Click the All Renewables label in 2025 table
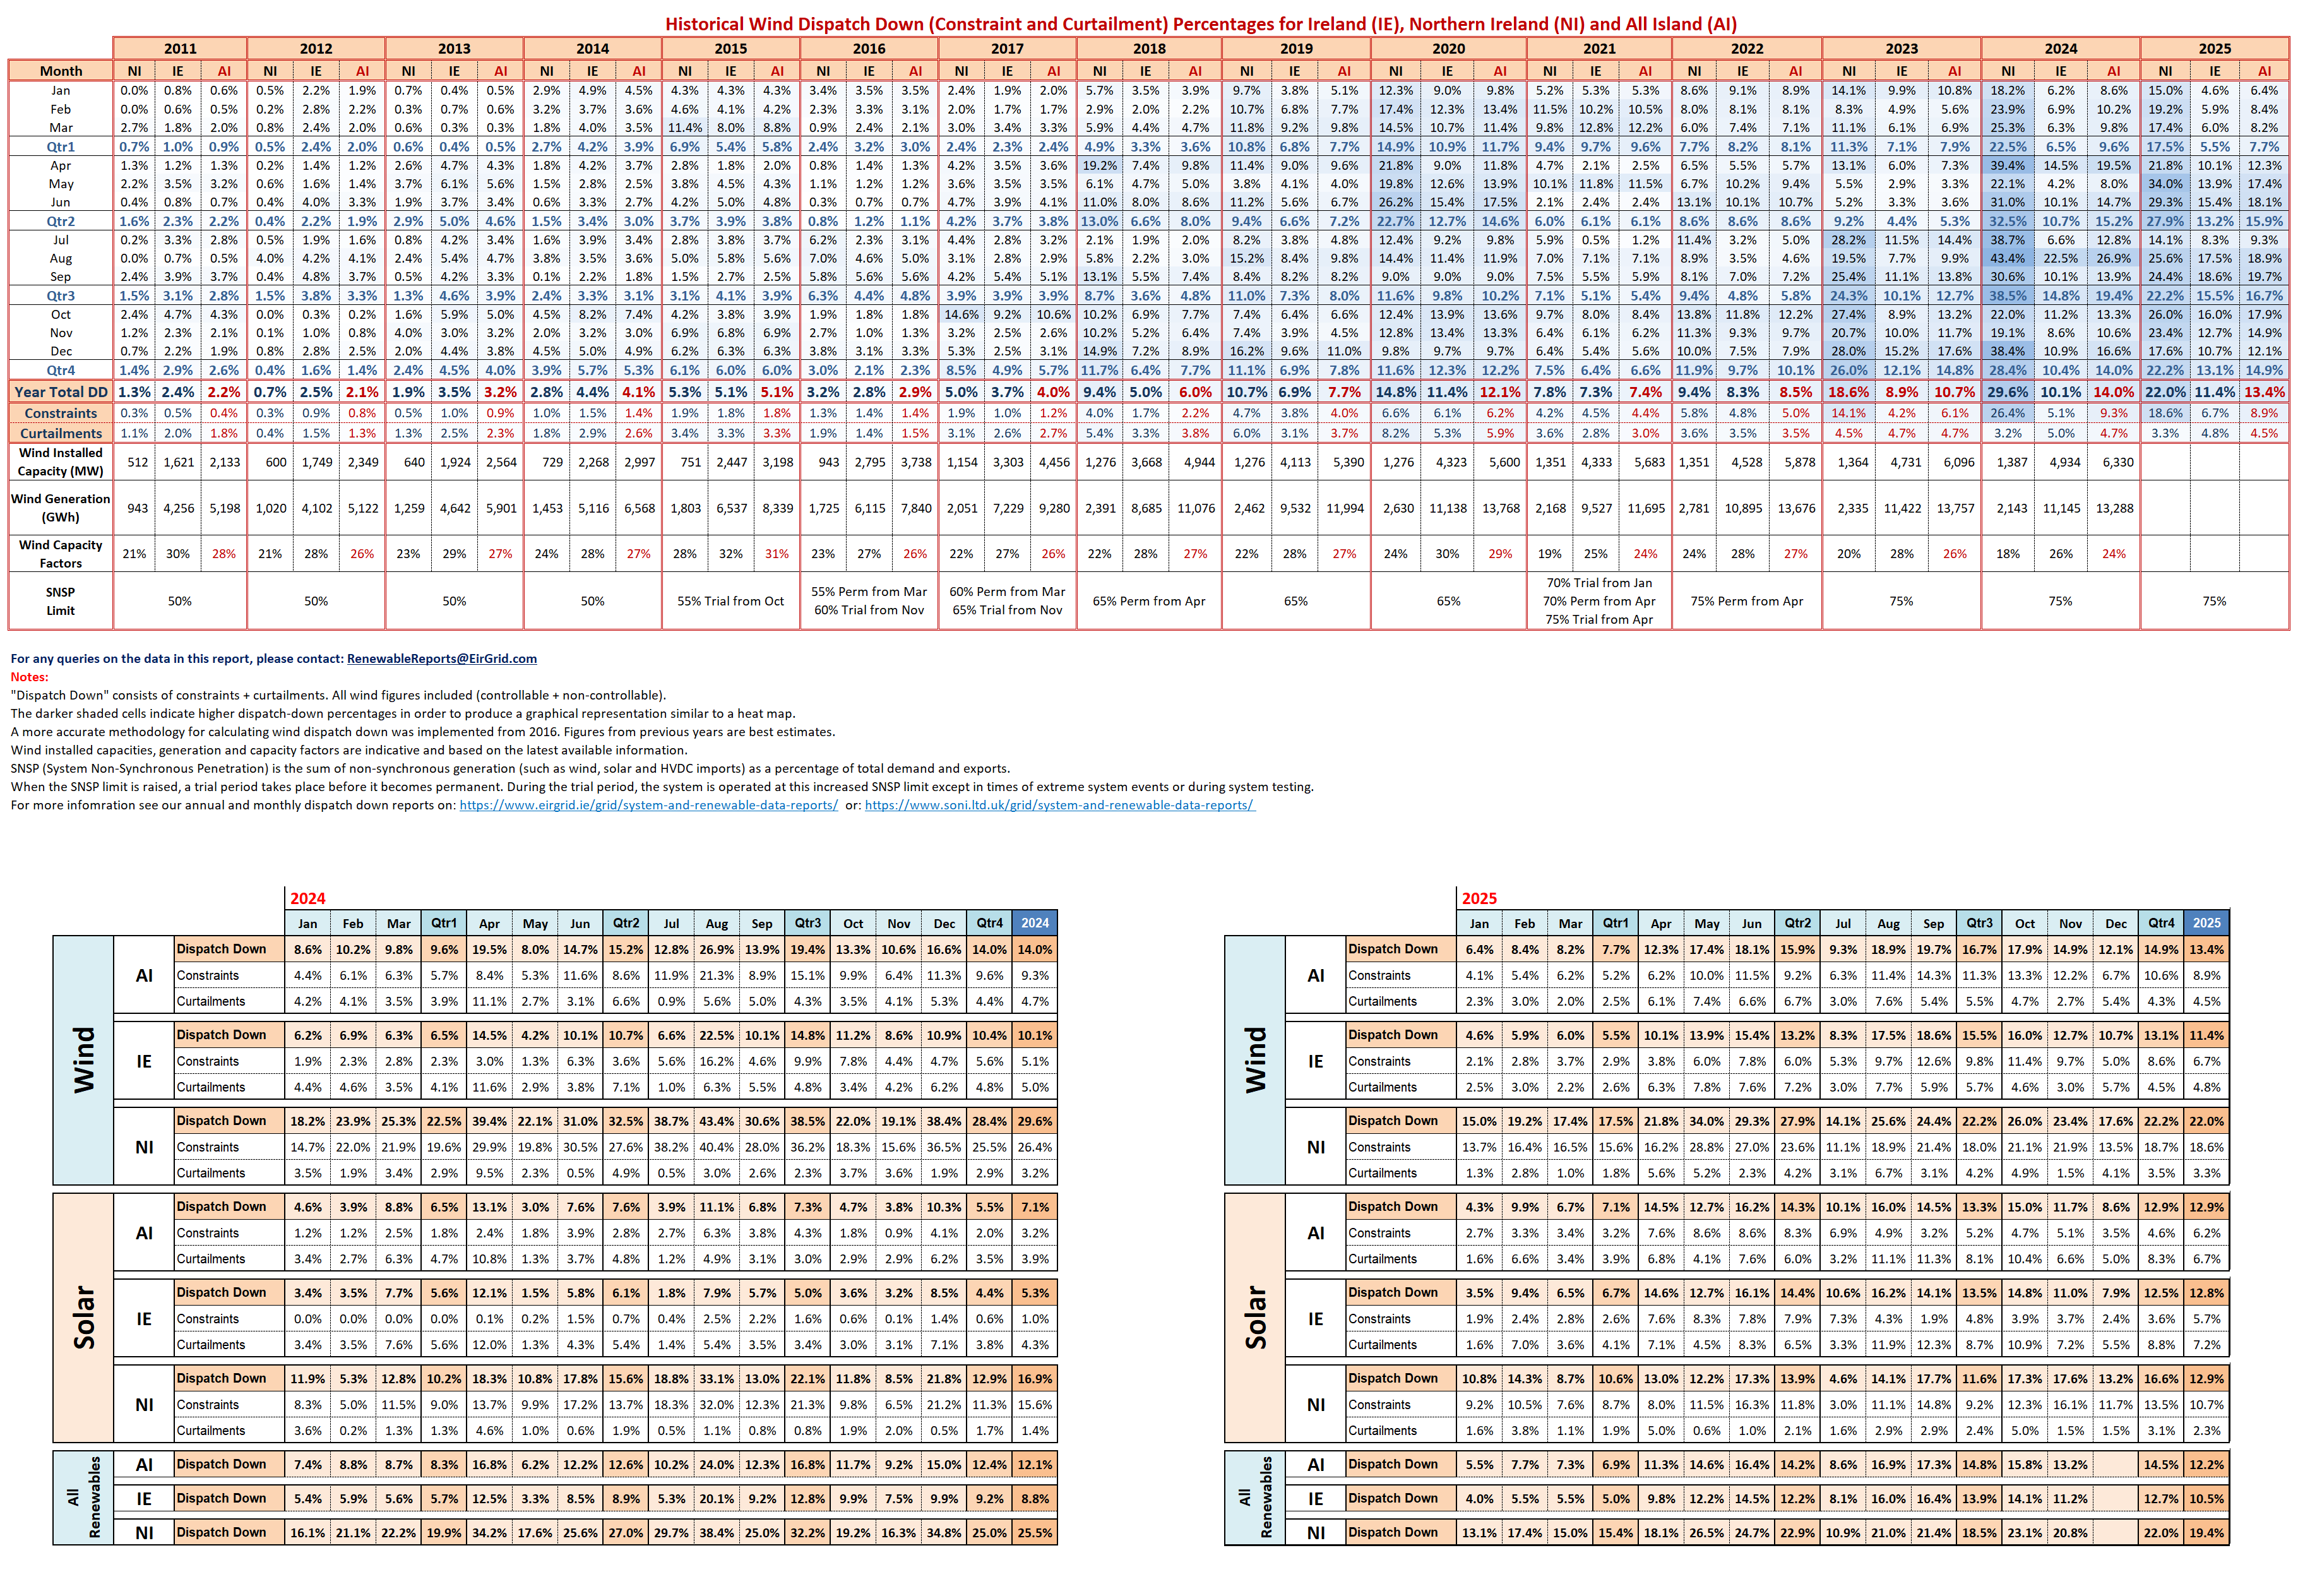Image resolution: width=2298 pixels, height=1596 pixels. 1255,1497
